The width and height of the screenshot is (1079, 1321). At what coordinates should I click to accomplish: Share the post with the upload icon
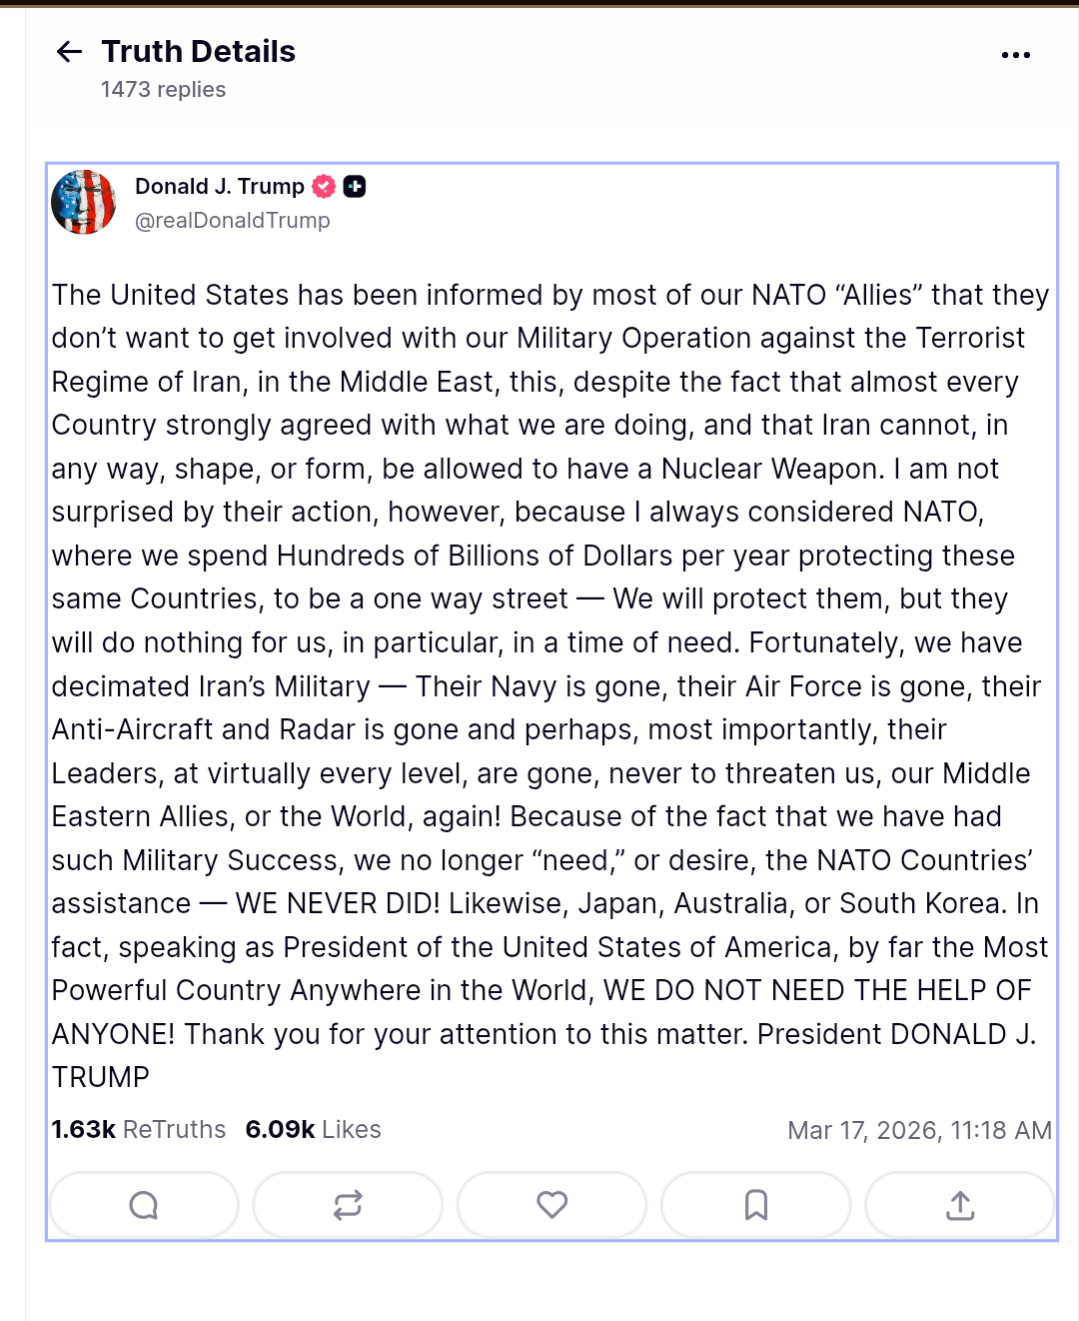point(960,1205)
